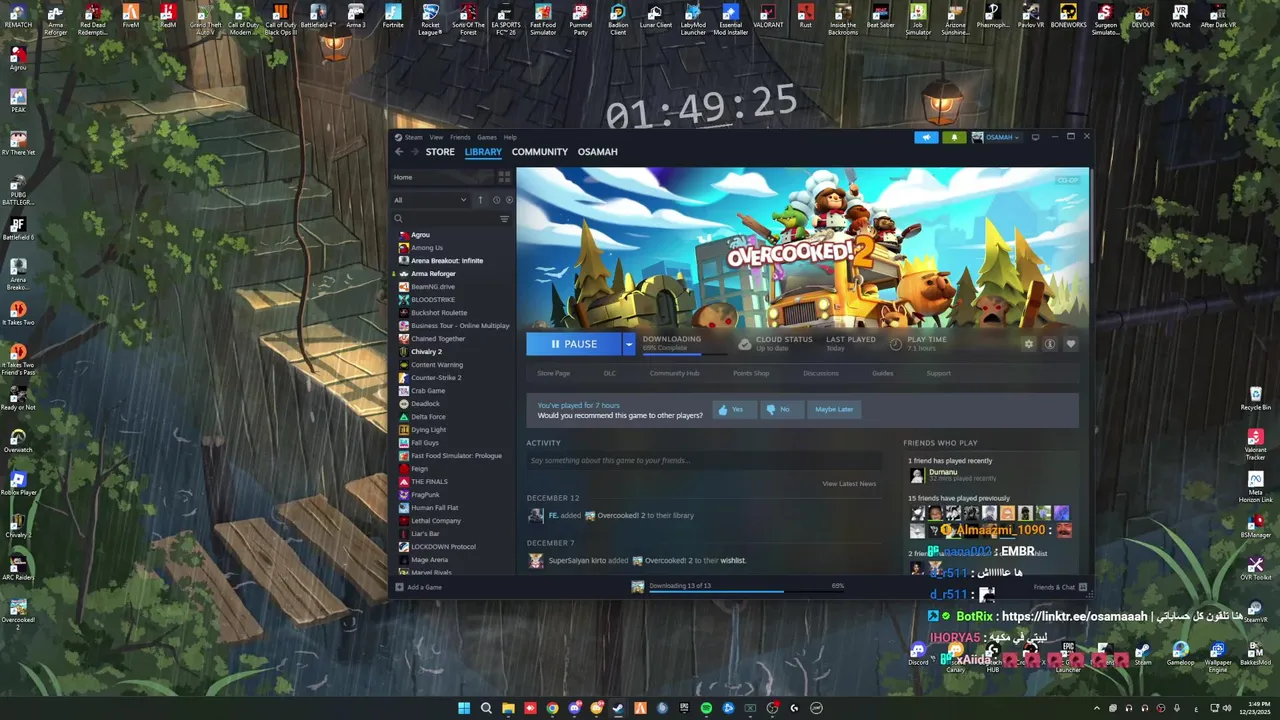The width and height of the screenshot is (1280, 720).
Task: Open Games menu in Steam
Action: 487,137
